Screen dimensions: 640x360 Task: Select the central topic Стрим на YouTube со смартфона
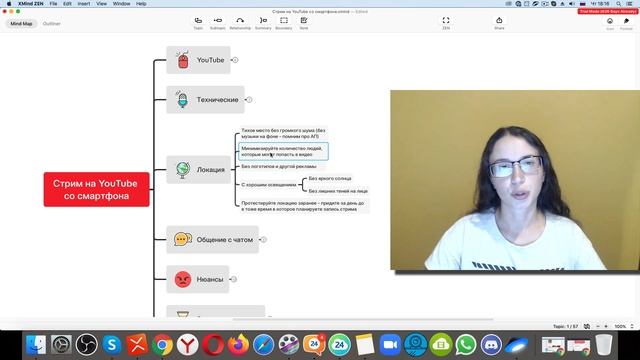(96, 189)
